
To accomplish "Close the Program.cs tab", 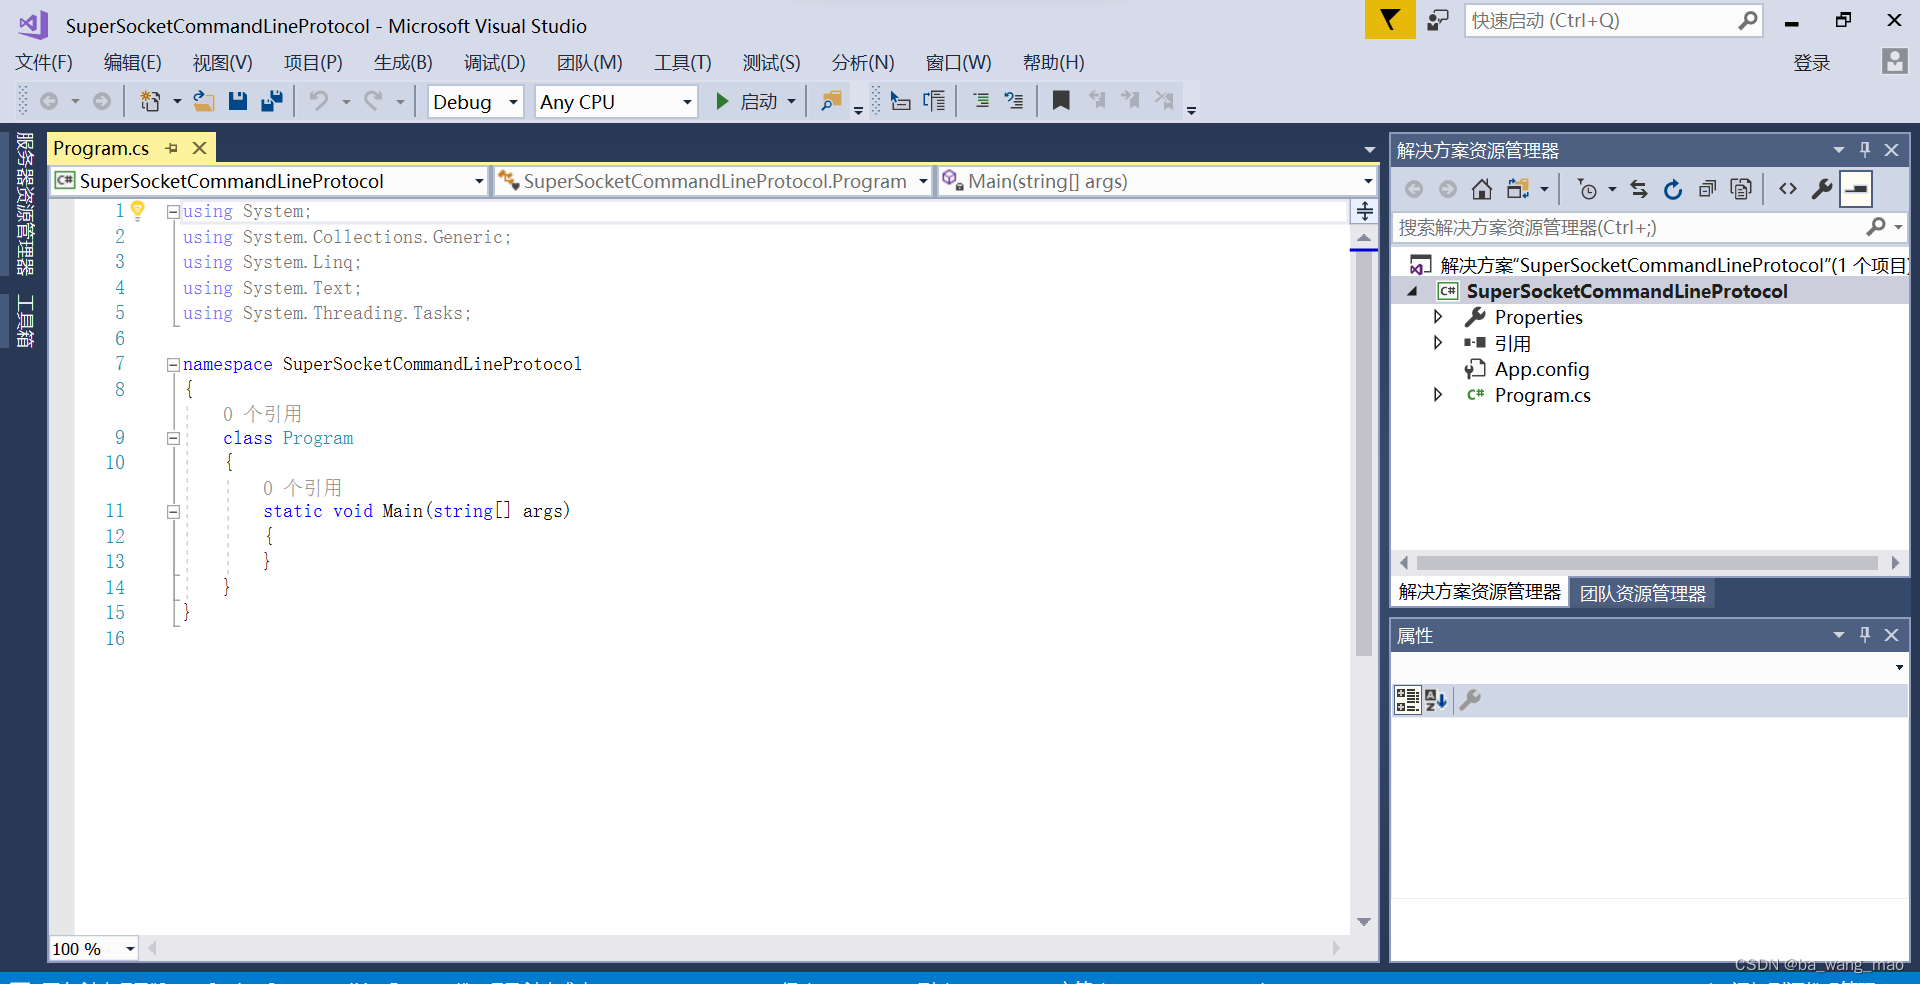I will (x=199, y=148).
